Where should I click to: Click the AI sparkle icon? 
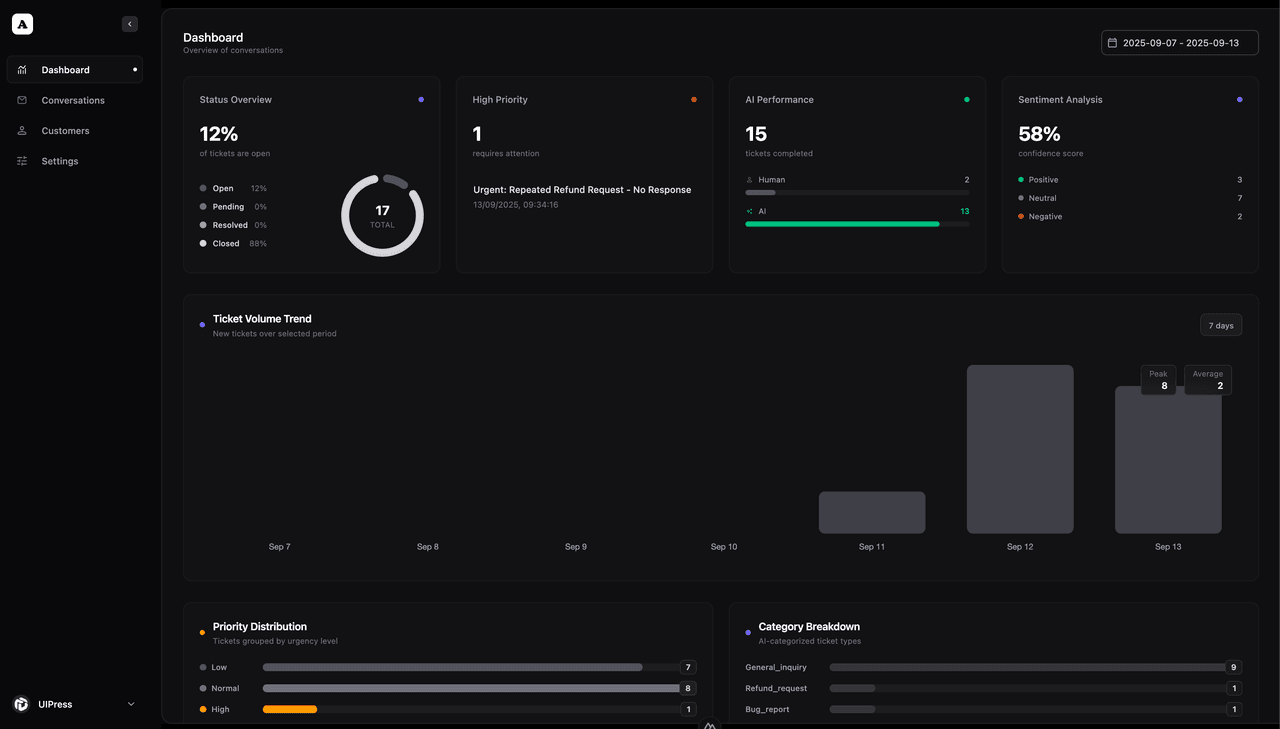(x=750, y=211)
